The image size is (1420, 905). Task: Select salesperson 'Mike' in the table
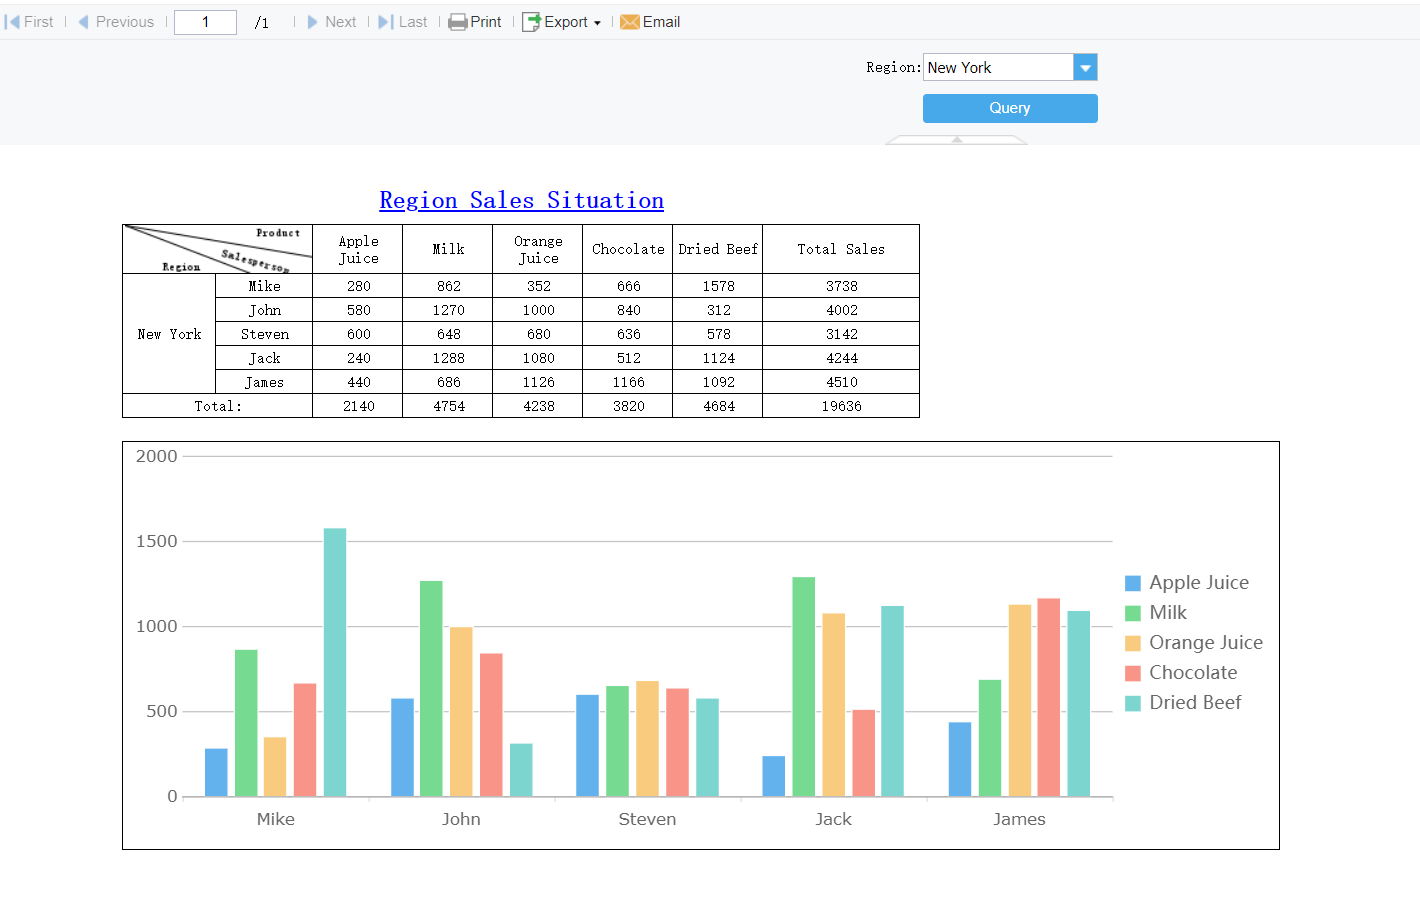(x=264, y=286)
